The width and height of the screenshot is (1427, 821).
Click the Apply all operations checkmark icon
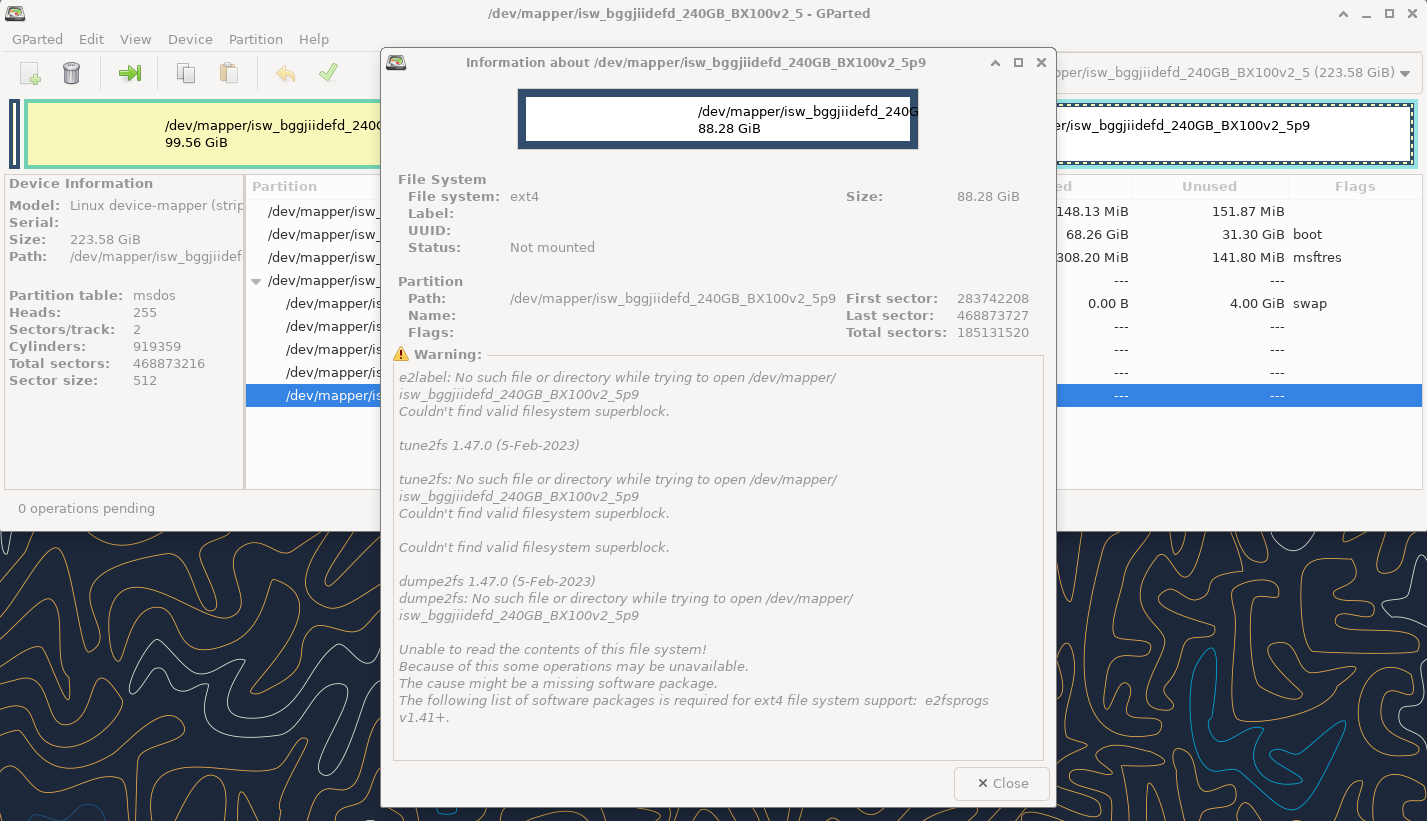pyautogui.click(x=328, y=73)
